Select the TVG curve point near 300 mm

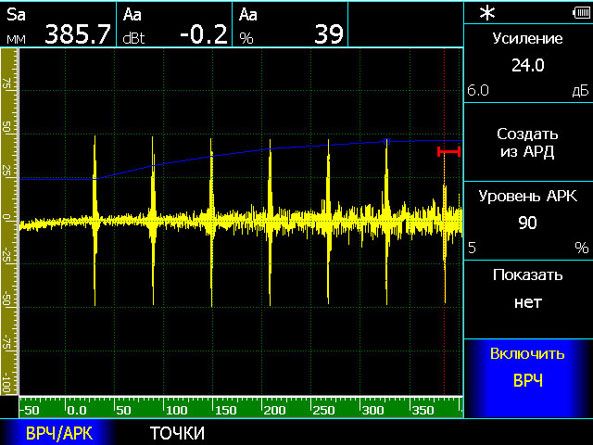387,141
